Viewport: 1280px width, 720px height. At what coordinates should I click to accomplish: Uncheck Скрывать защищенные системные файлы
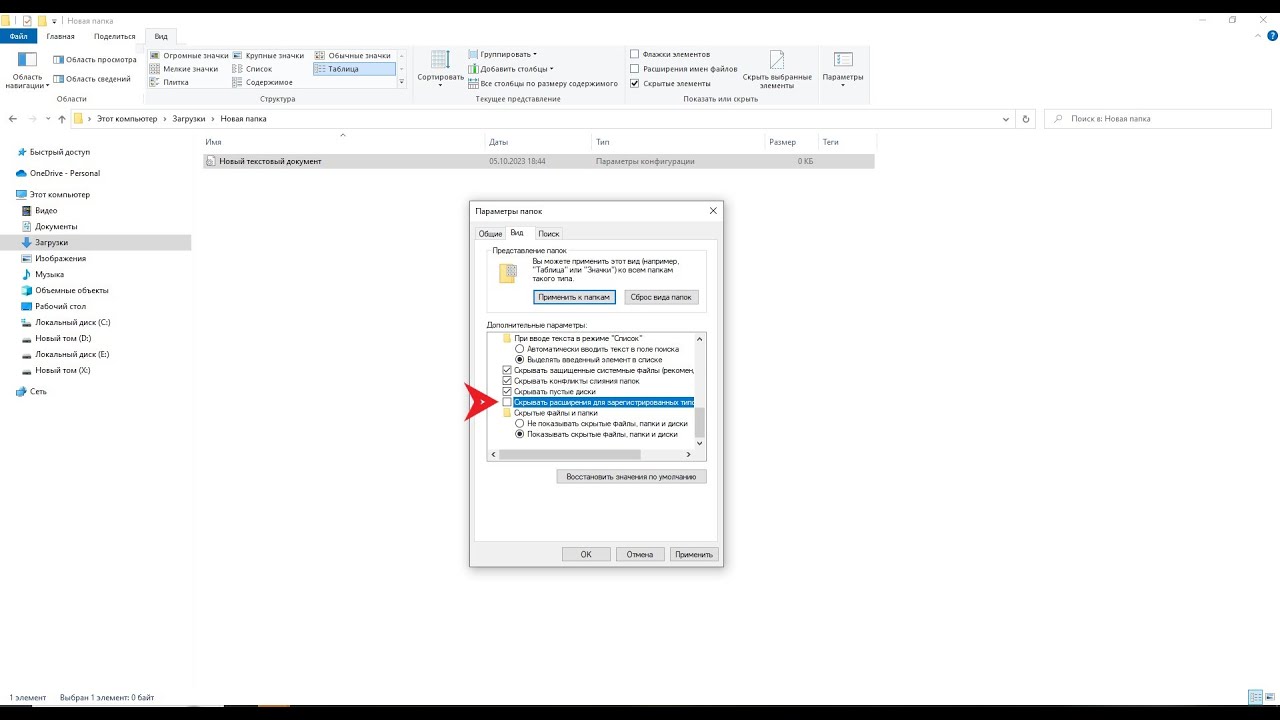[x=507, y=370]
